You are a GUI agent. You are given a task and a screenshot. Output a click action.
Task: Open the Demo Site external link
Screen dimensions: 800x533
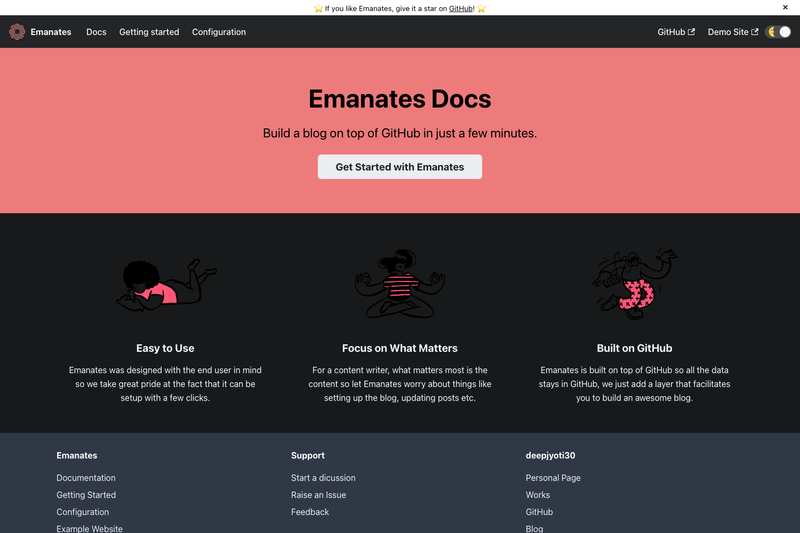tap(733, 32)
